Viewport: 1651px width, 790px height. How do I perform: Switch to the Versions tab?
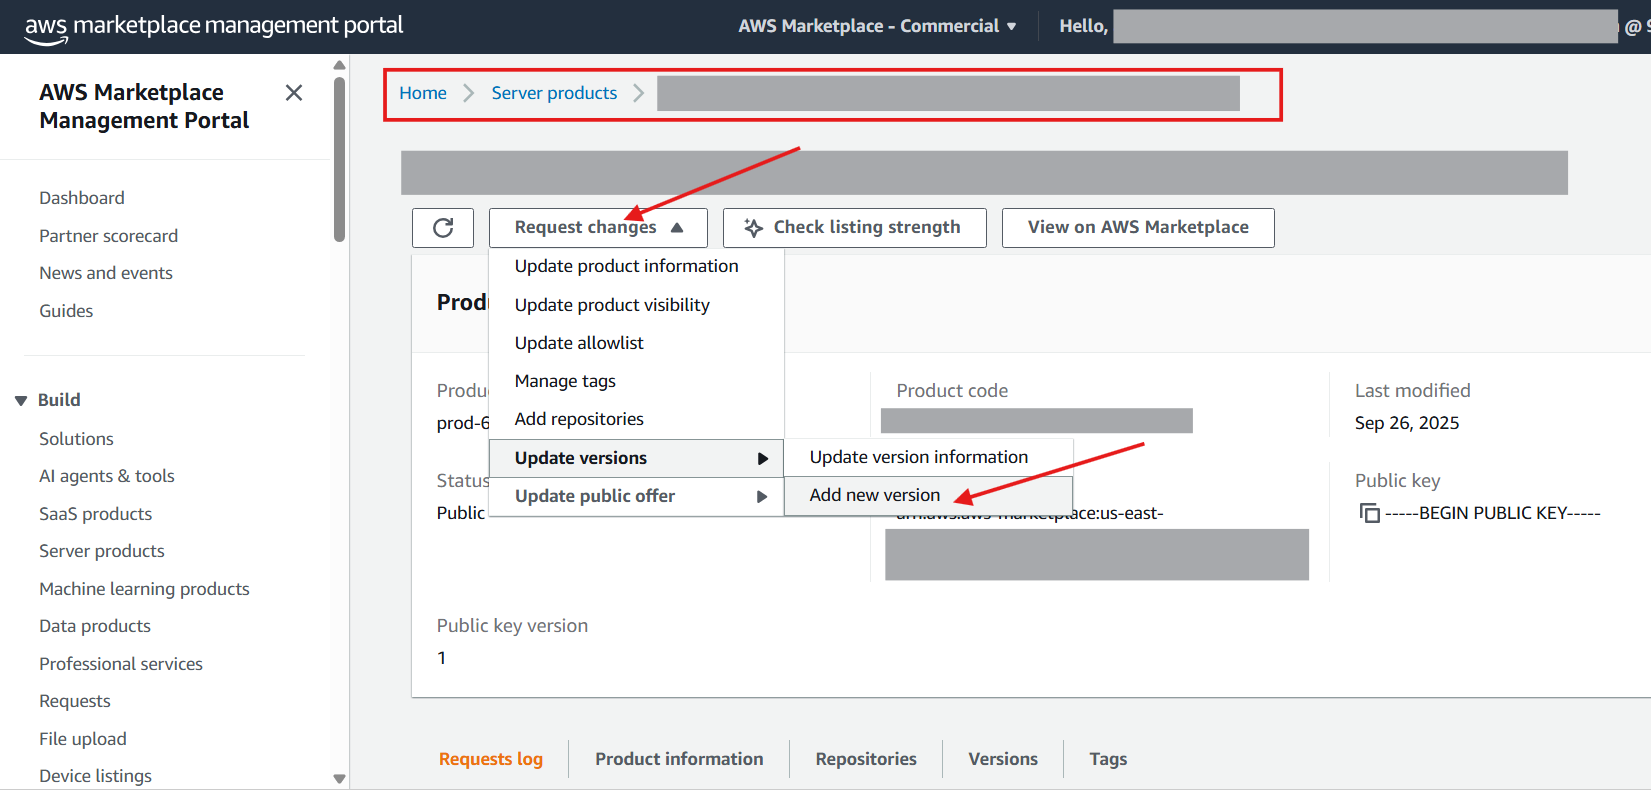[1003, 759]
